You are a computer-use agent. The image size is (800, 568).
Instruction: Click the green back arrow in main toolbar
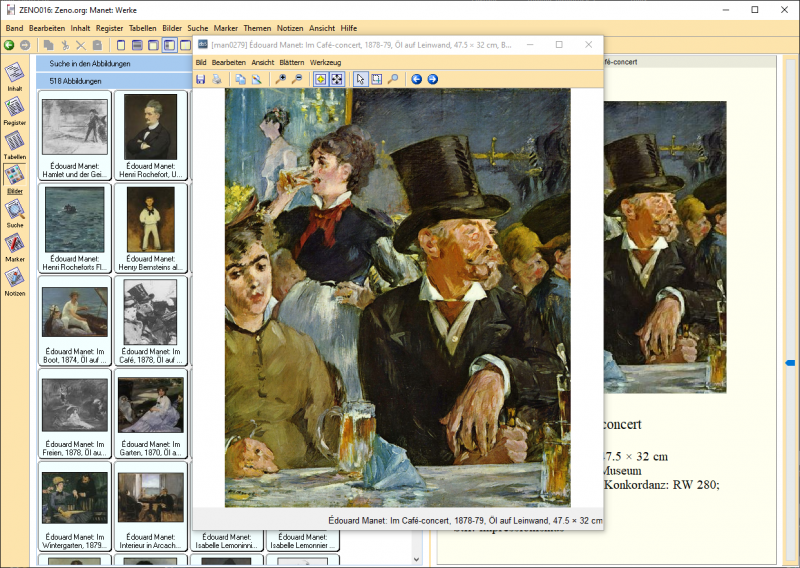click(x=9, y=45)
